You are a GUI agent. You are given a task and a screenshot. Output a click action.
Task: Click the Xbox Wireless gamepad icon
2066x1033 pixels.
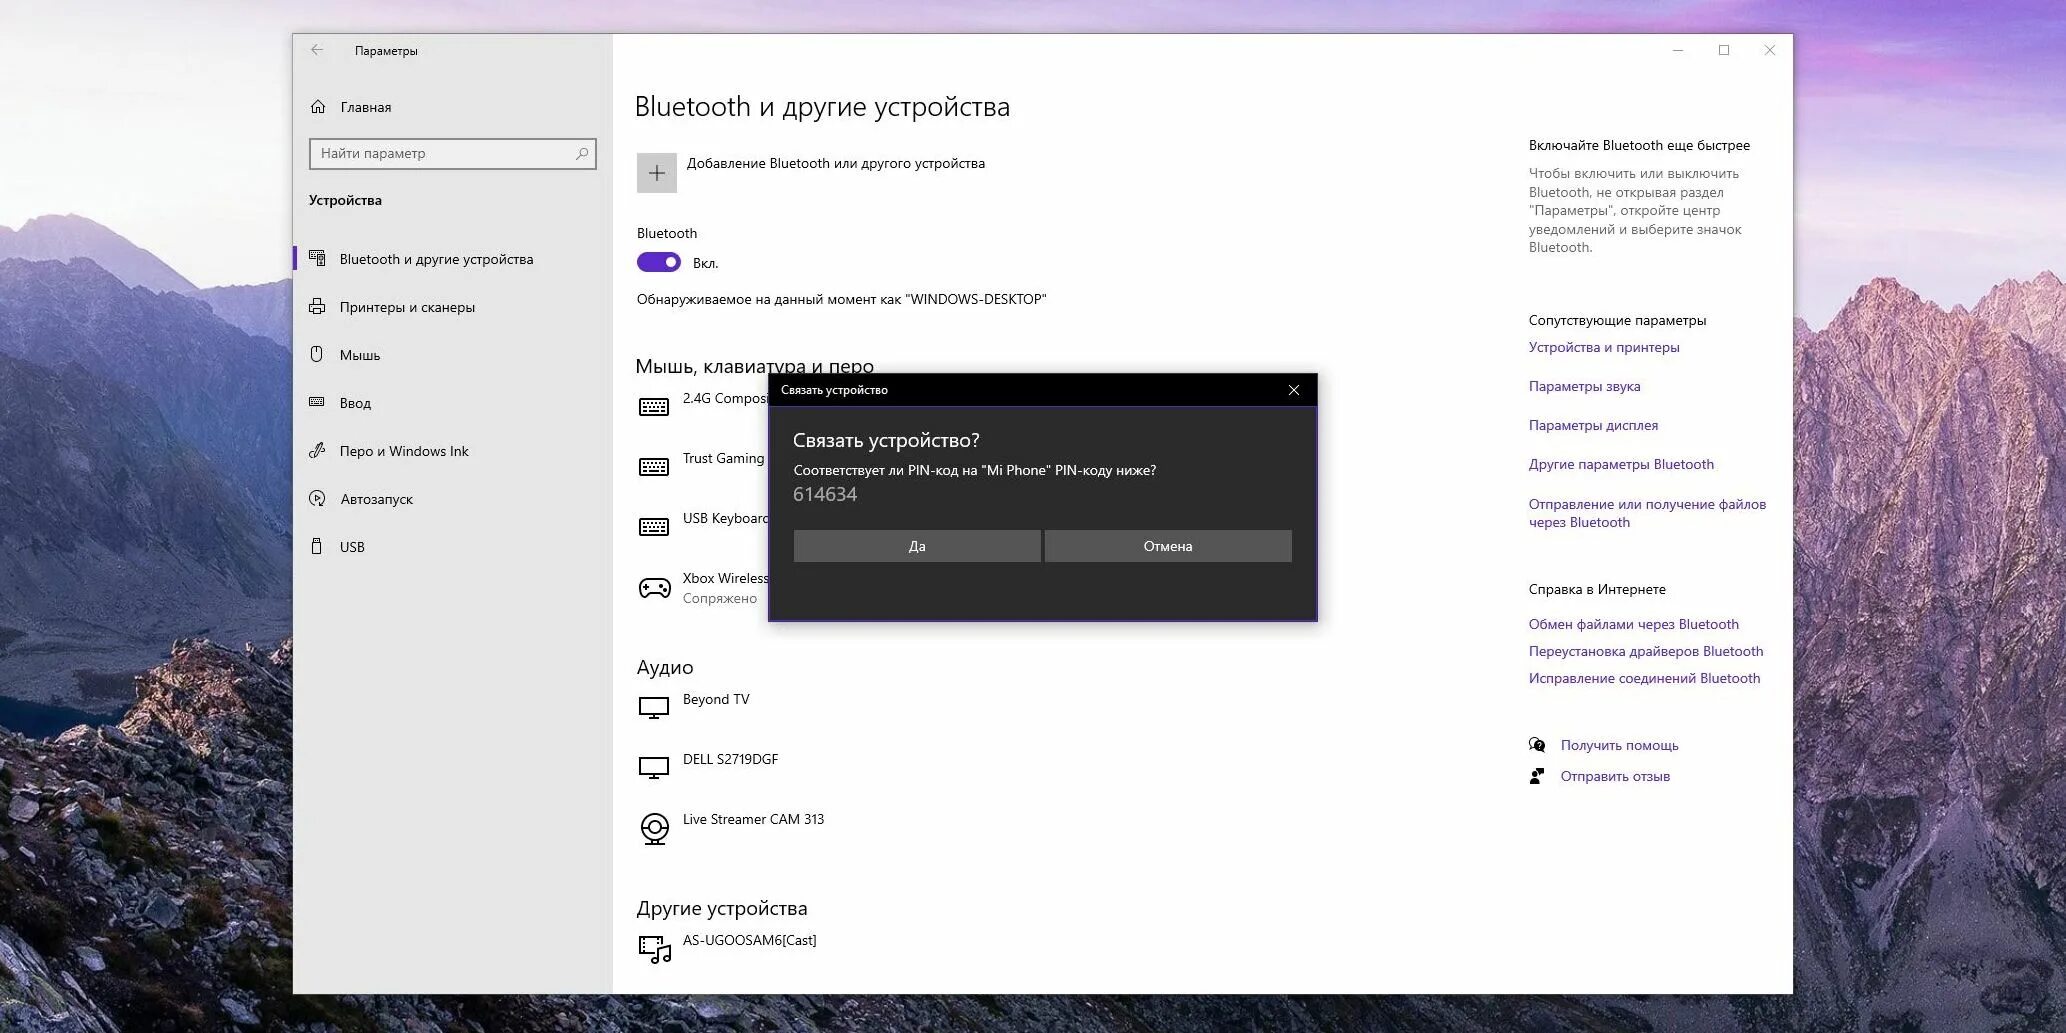tap(655, 588)
